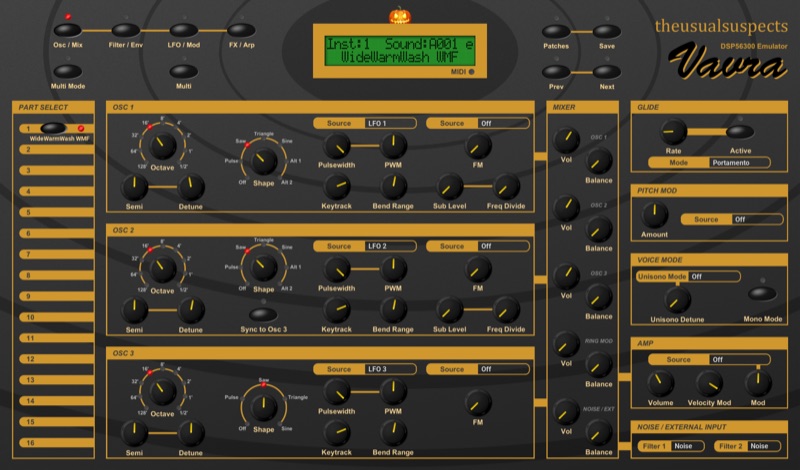Select part 8 in Part Select
Screen dimensions: 800x470
pos(56,275)
